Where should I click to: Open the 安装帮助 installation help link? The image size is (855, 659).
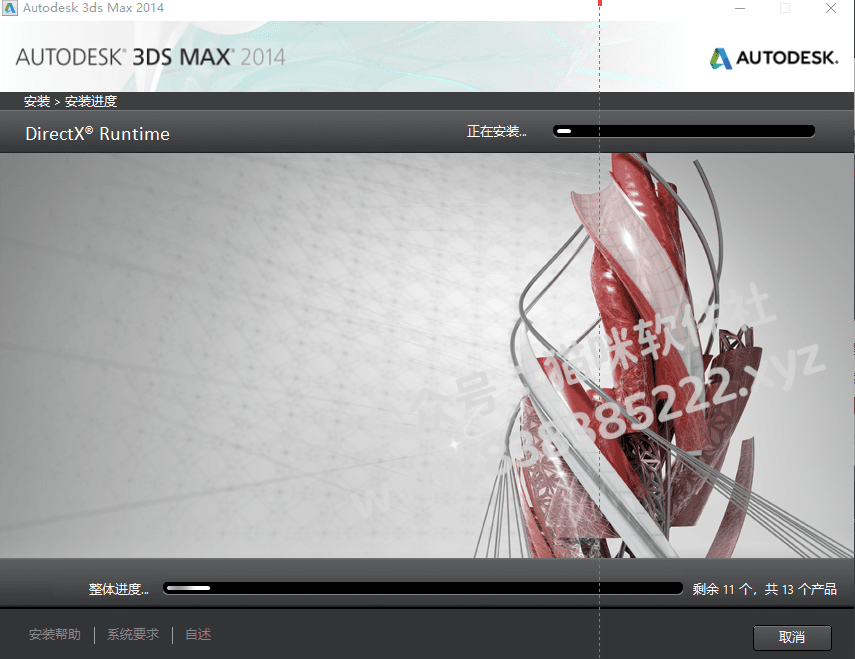coord(55,634)
